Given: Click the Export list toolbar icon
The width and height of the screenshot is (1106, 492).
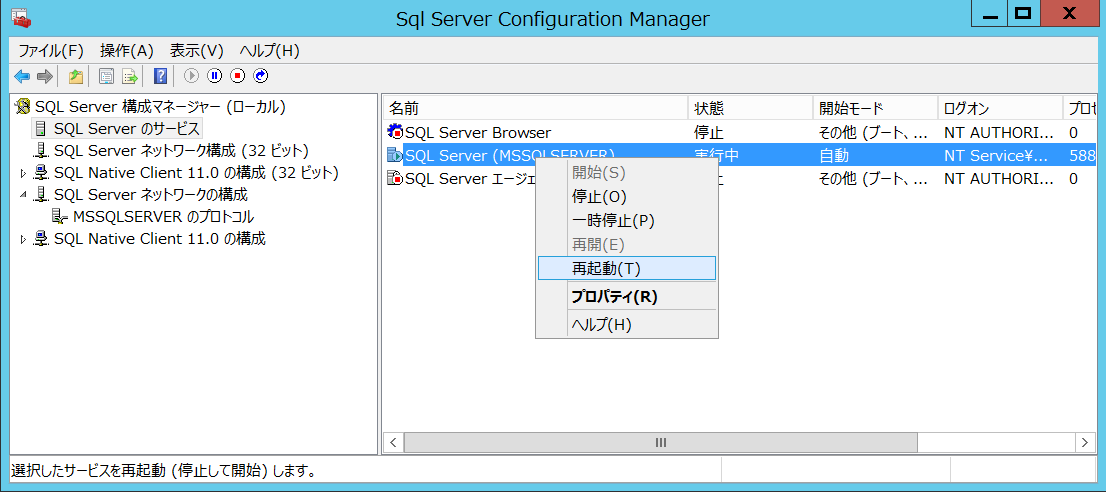Looking at the screenshot, I should [x=129, y=75].
